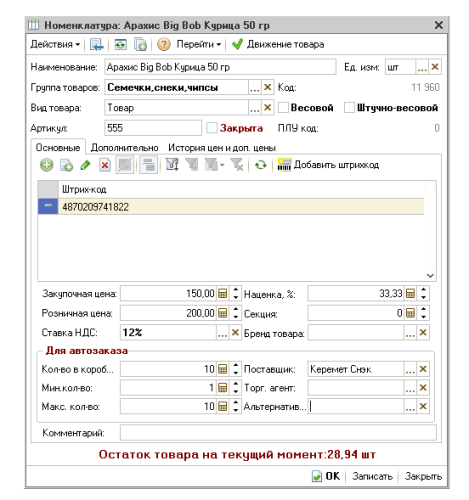Image resolution: width=469 pixels, height=500 pixels.
Task: Clear the Поставщик field
Action: 423,369
